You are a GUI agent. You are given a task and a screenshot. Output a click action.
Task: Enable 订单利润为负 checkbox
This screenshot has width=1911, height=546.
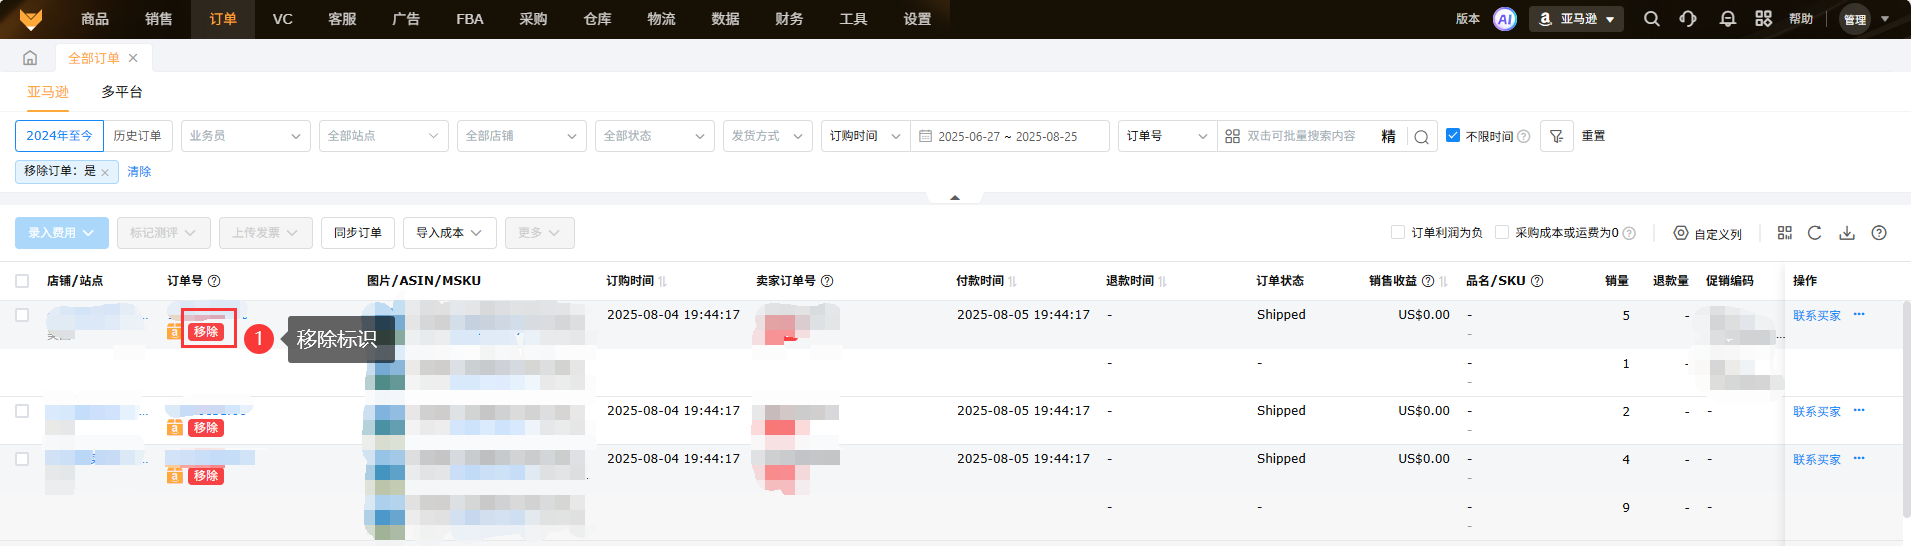pos(1398,232)
